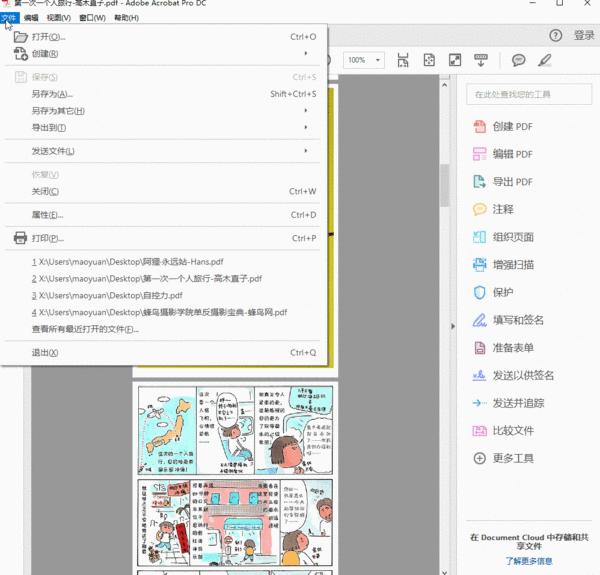
Task: Open the 保护 (Protect) tool
Action: click(x=494, y=292)
